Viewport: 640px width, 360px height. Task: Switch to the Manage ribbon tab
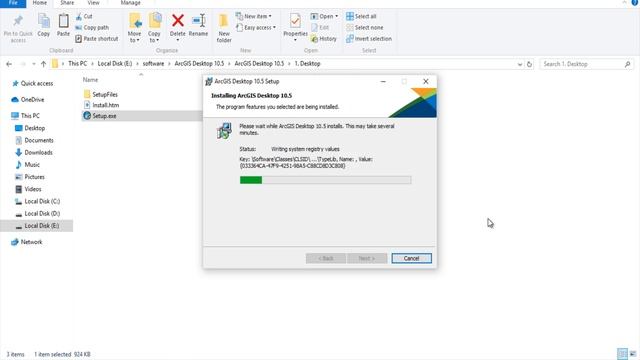(130, 3)
